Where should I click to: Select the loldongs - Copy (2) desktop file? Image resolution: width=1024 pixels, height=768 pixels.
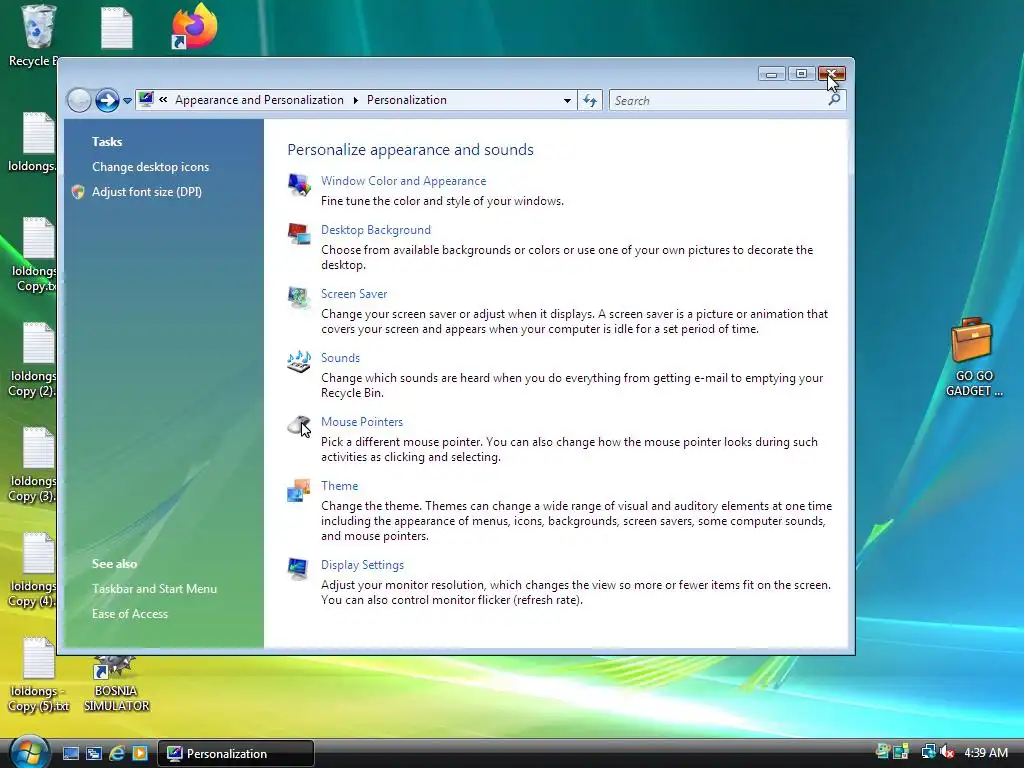coord(32,360)
